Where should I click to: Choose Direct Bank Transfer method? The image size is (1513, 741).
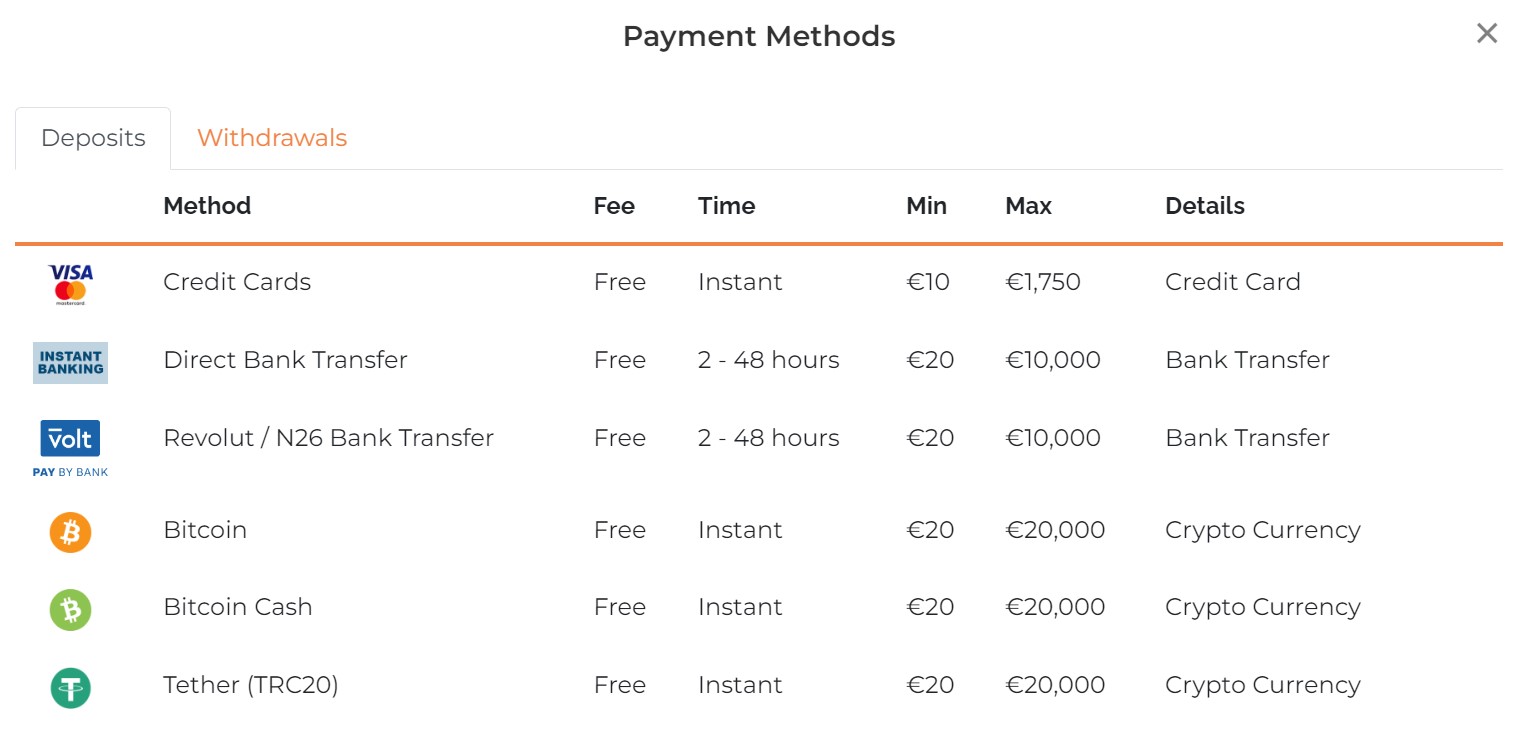pos(285,360)
